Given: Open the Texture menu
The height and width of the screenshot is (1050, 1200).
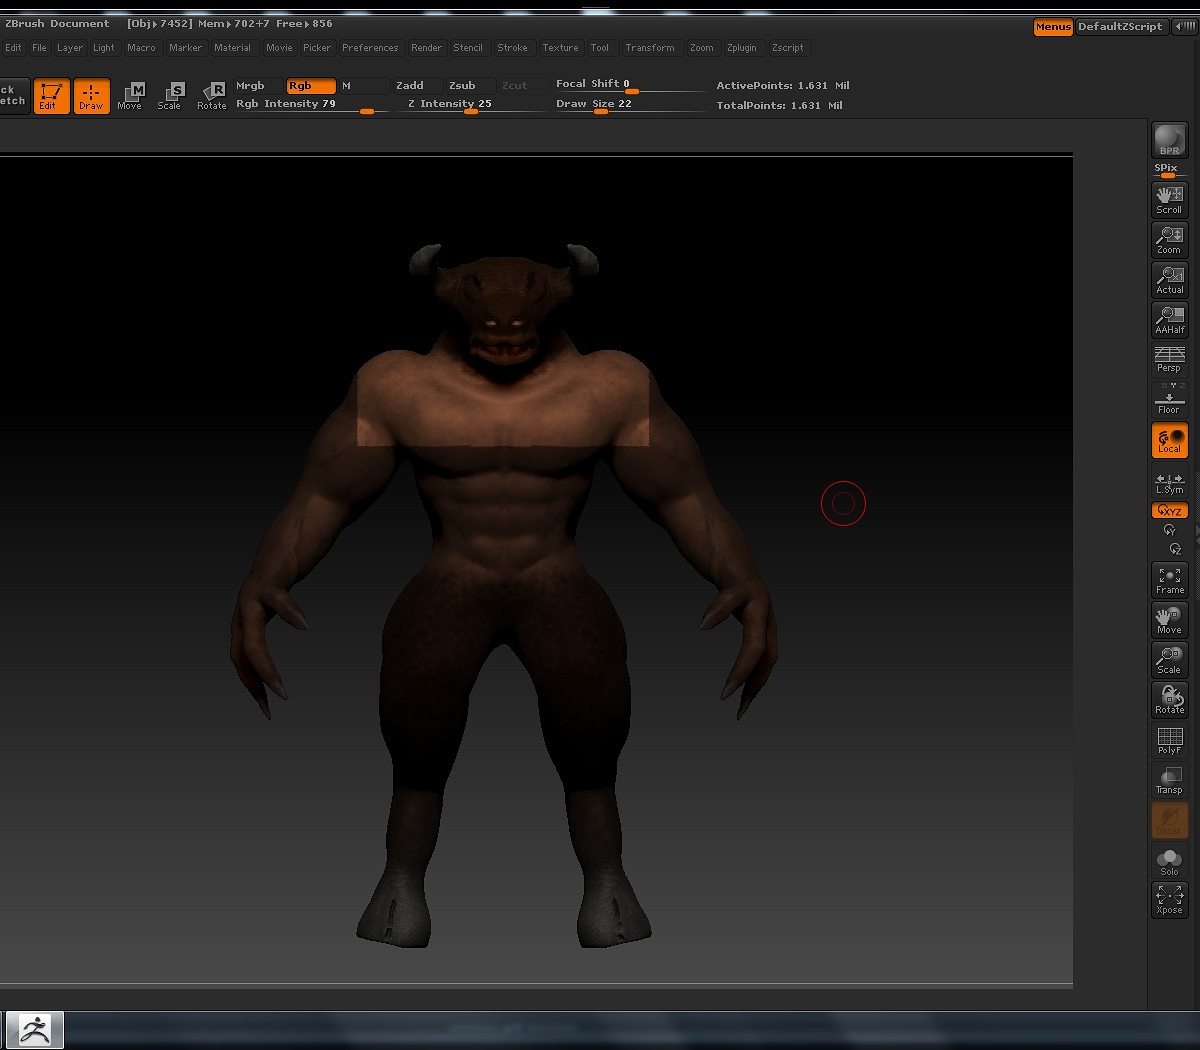Looking at the screenshot, I should click(560, 48).
